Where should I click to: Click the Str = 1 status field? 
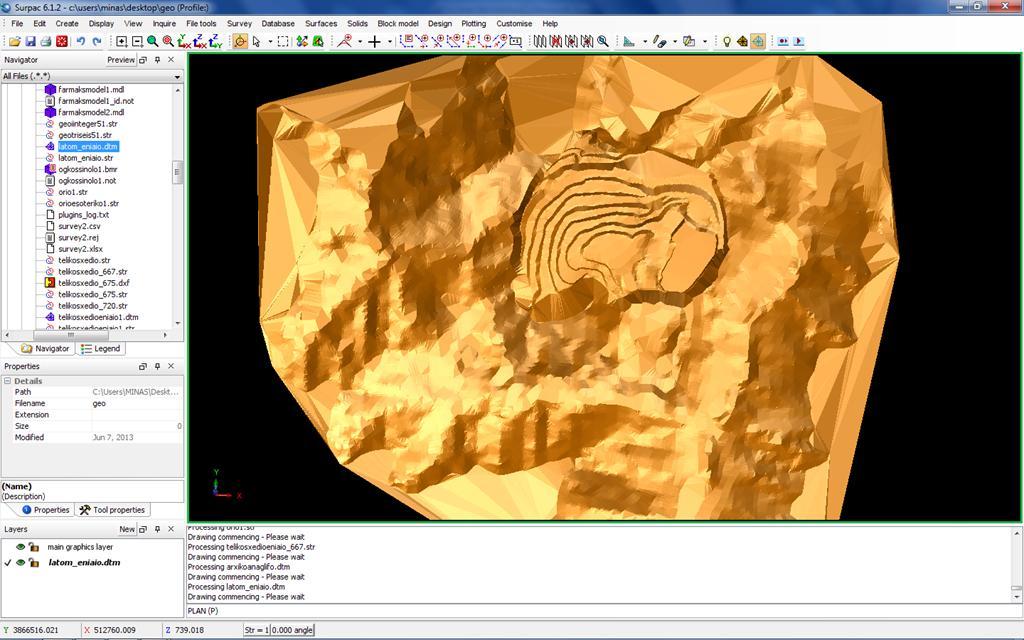tap(256, 630)
